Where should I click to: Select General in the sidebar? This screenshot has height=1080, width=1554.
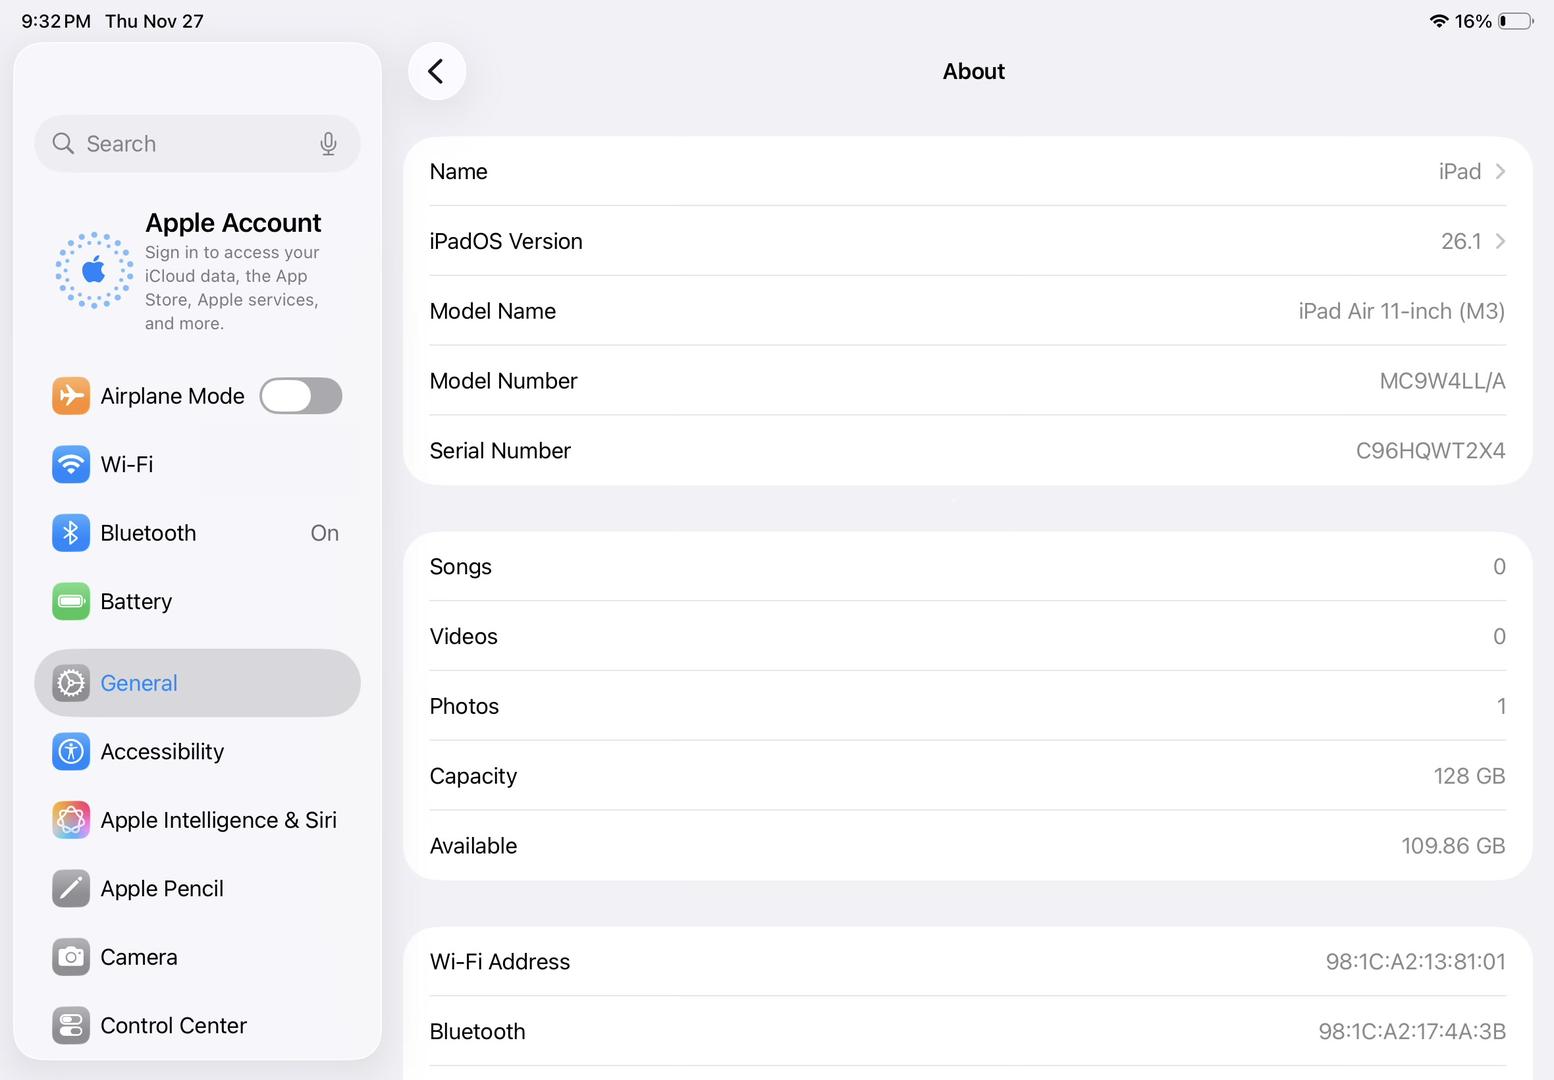click(x=197, y=683)
